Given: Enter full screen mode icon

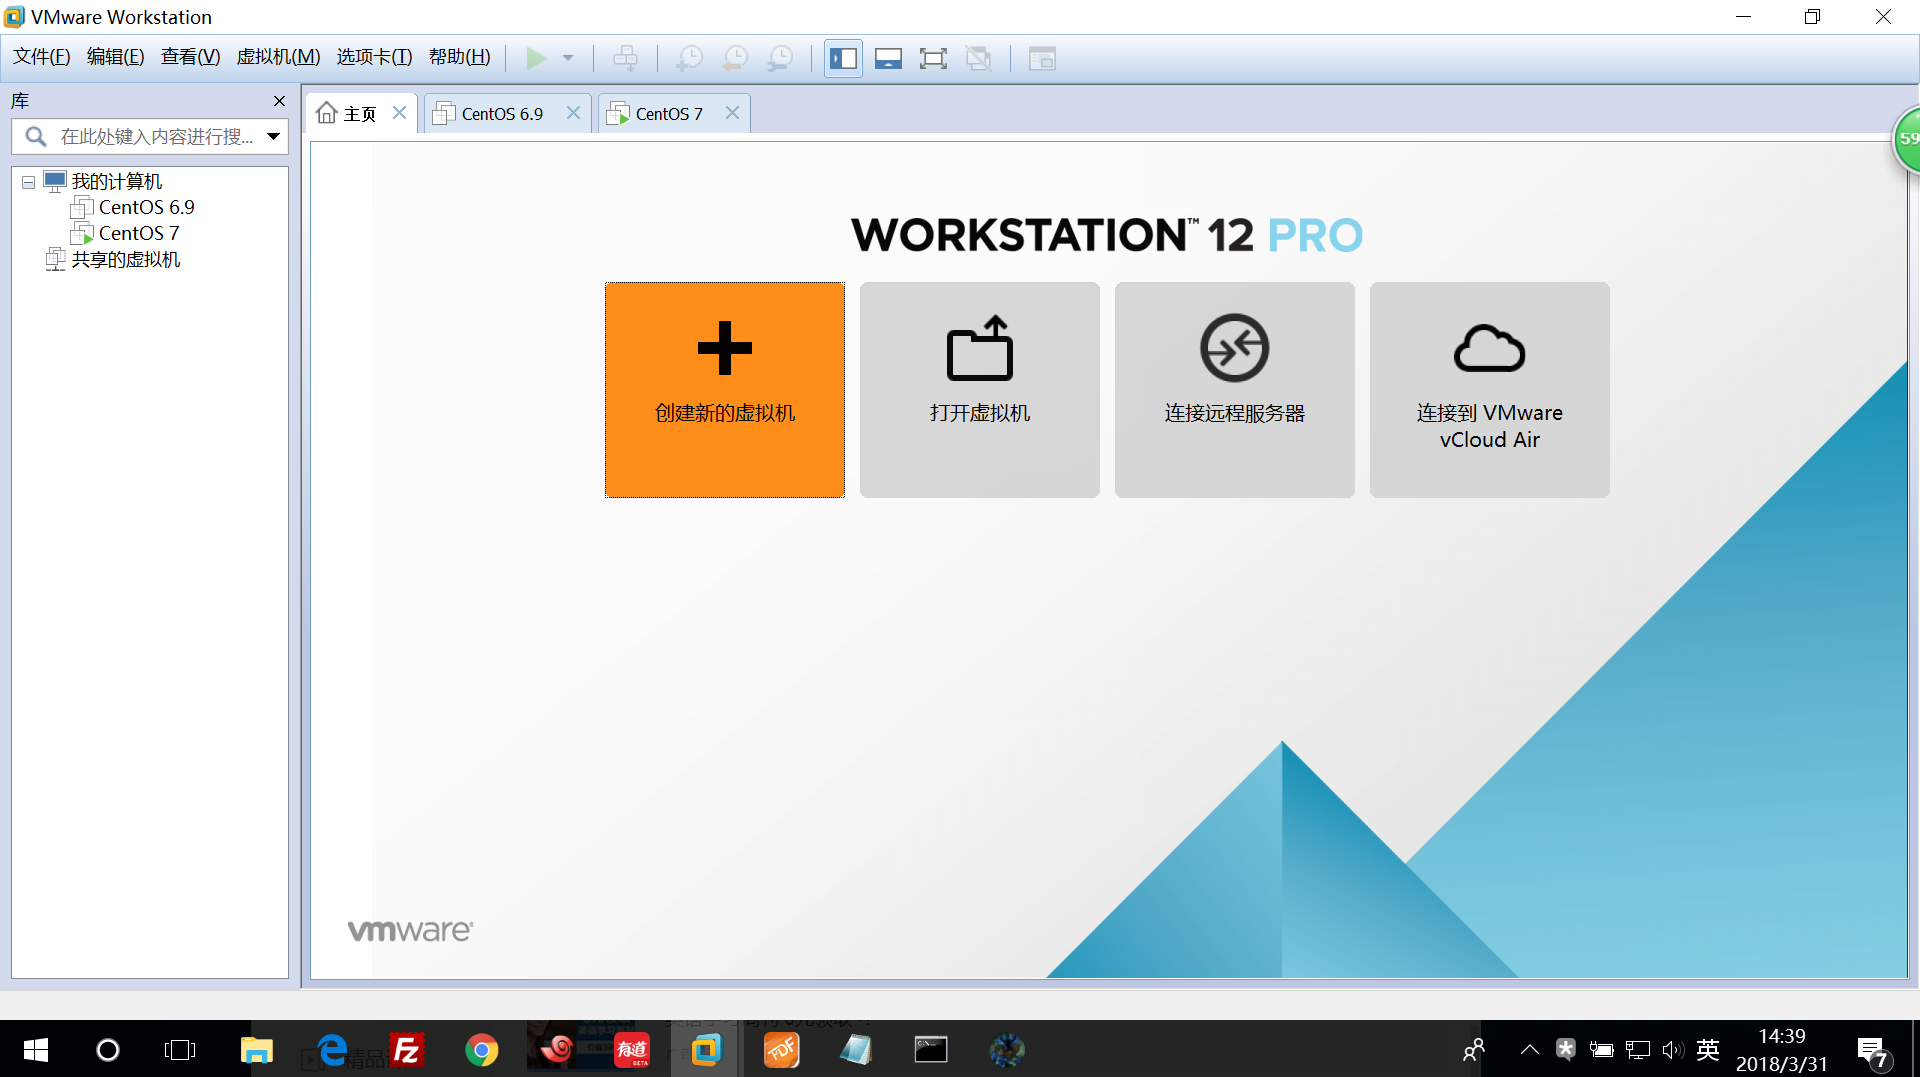Looking at the screenshot, I should (x=933, y=58).
